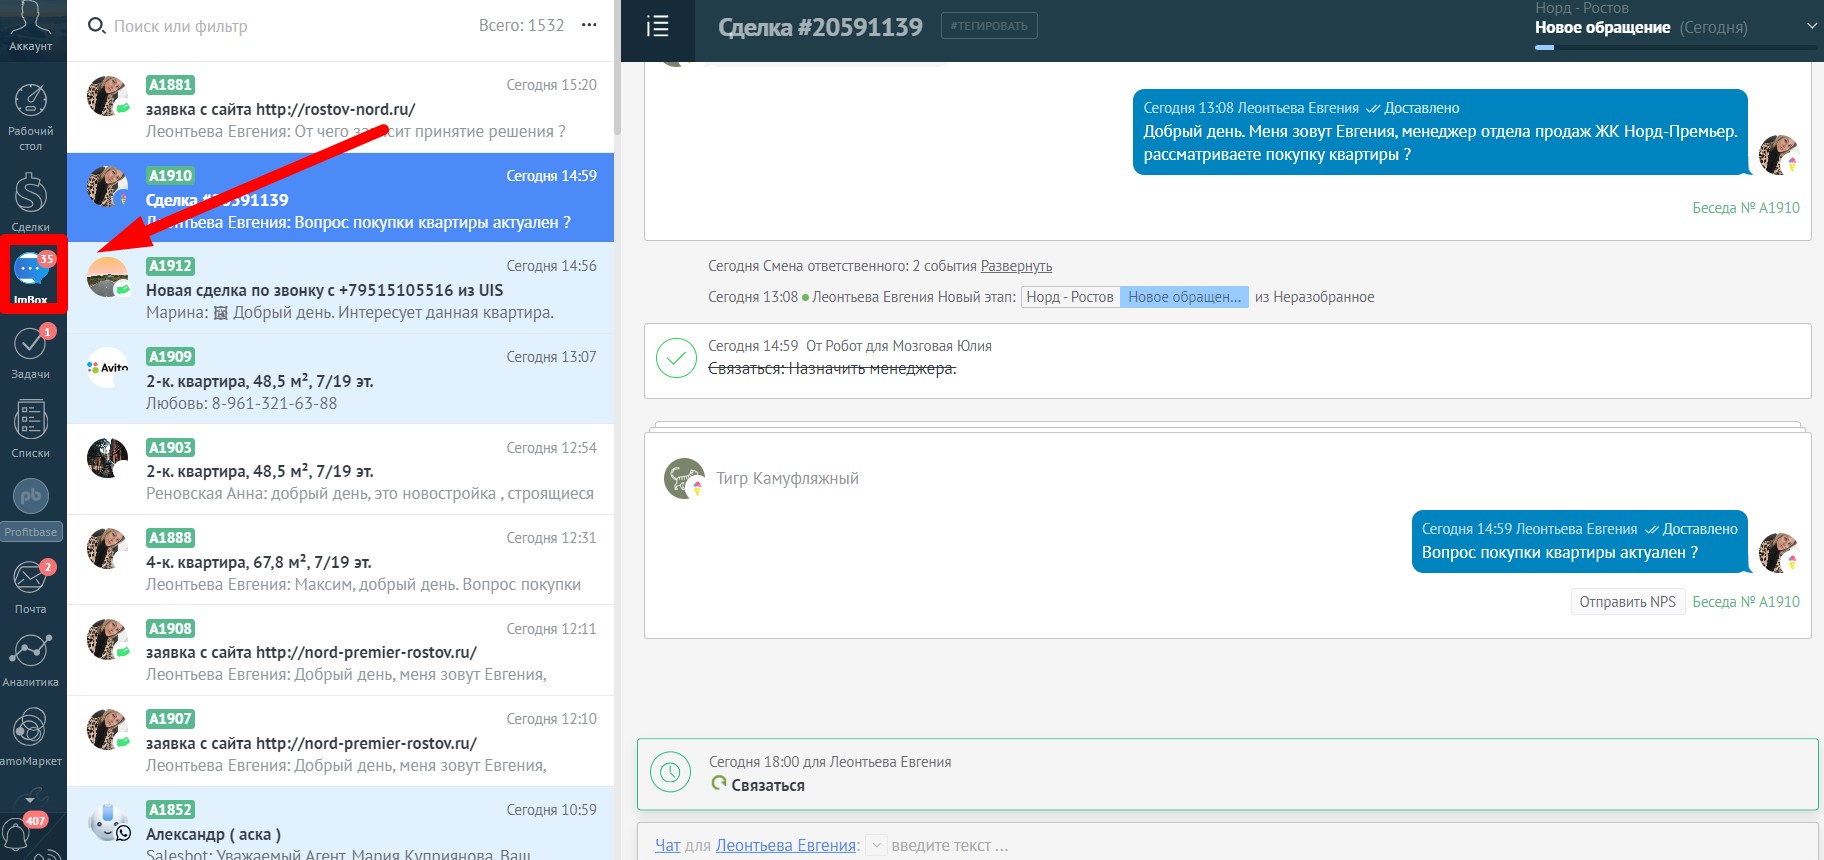Open Почта mail icon in sidebar
The width and height of the screenshot is (1824, 860).
click(x=31, y=586)
